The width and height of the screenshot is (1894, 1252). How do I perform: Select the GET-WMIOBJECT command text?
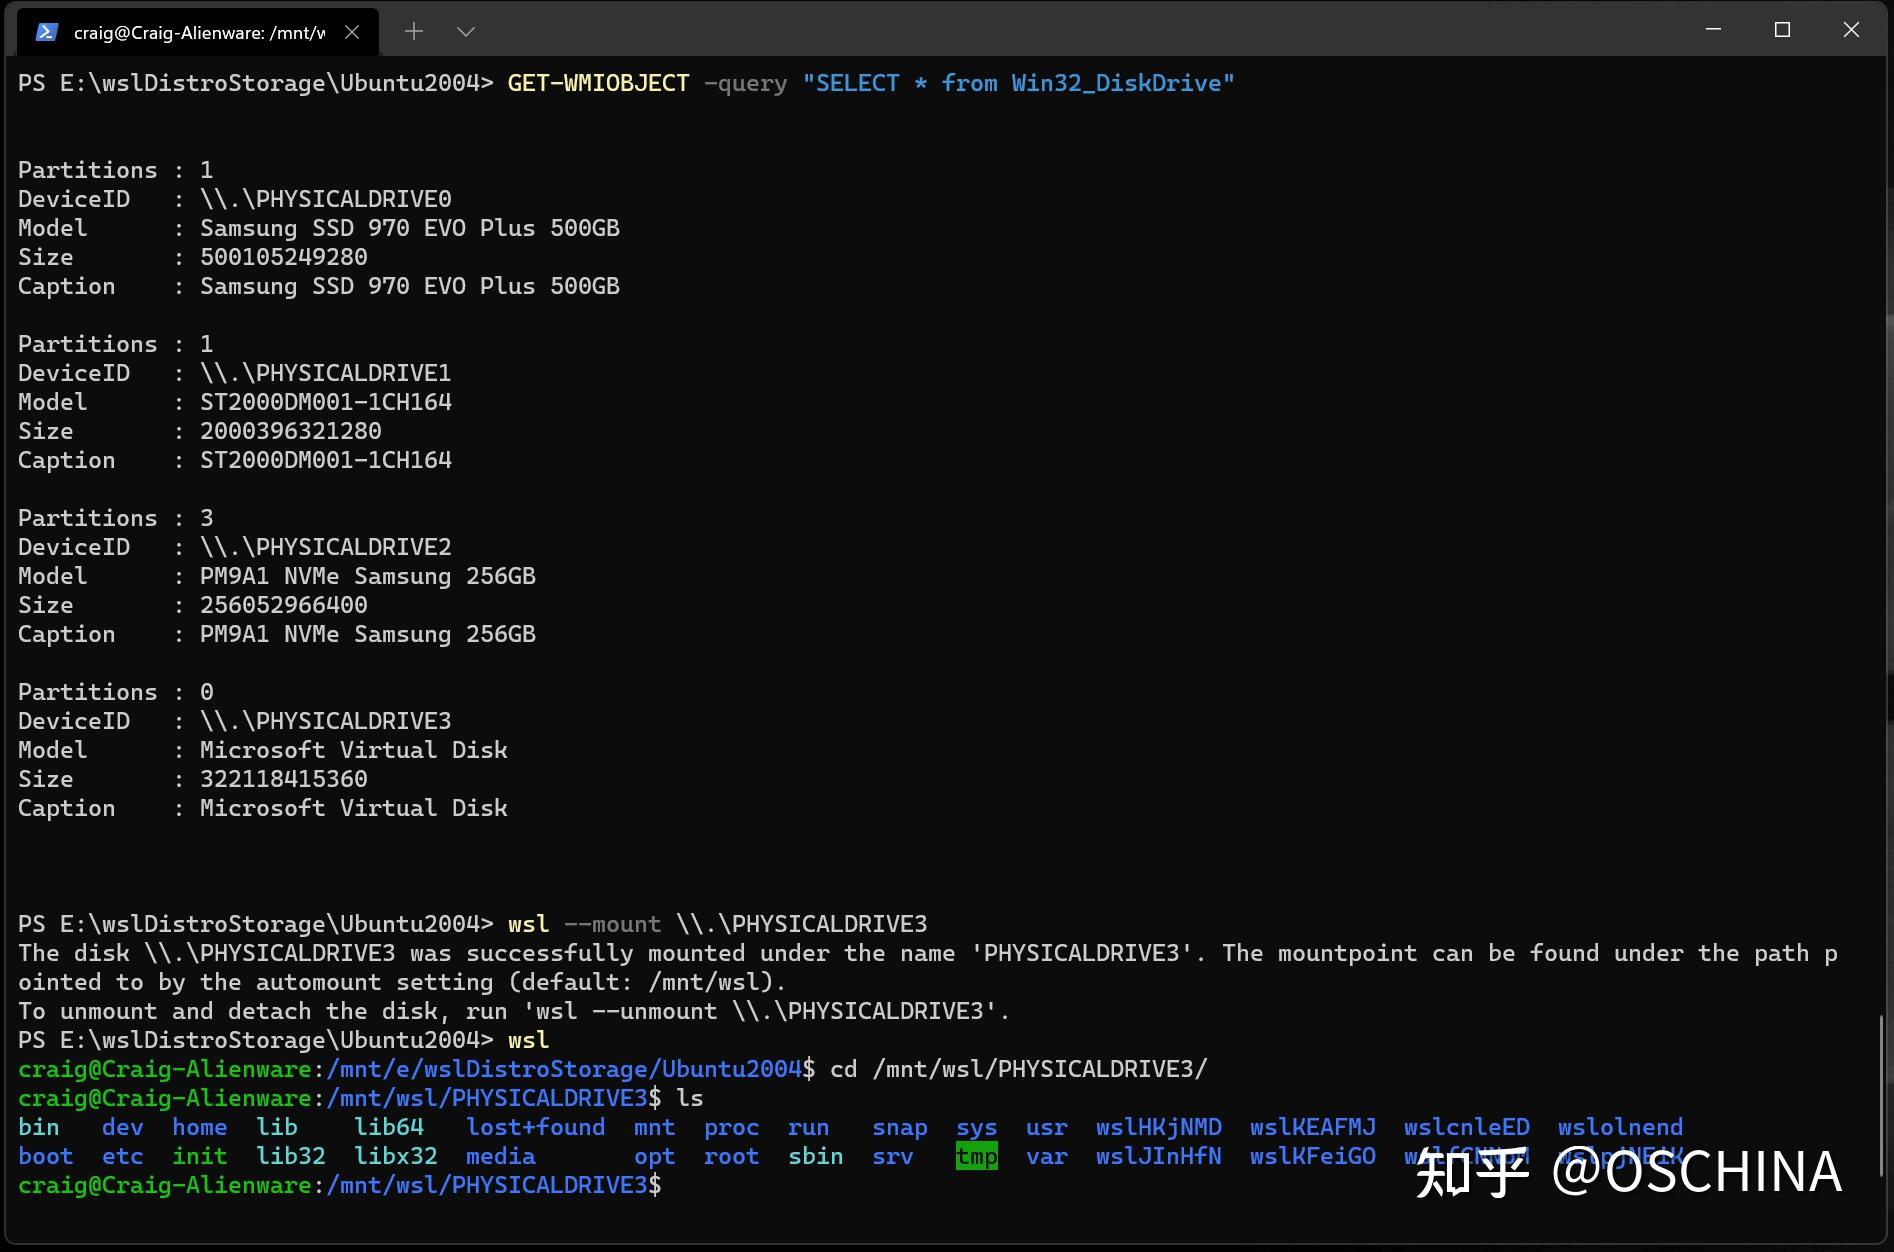tap(597, 83)
